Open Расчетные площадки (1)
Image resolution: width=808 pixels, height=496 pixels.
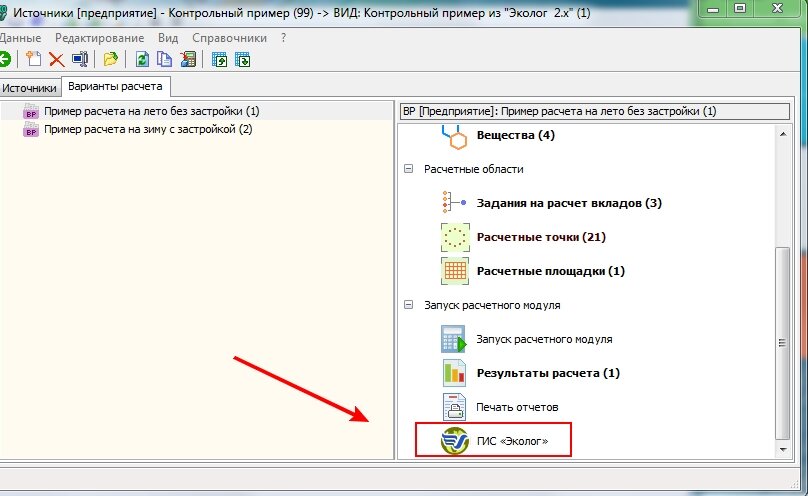click(550, 271)
